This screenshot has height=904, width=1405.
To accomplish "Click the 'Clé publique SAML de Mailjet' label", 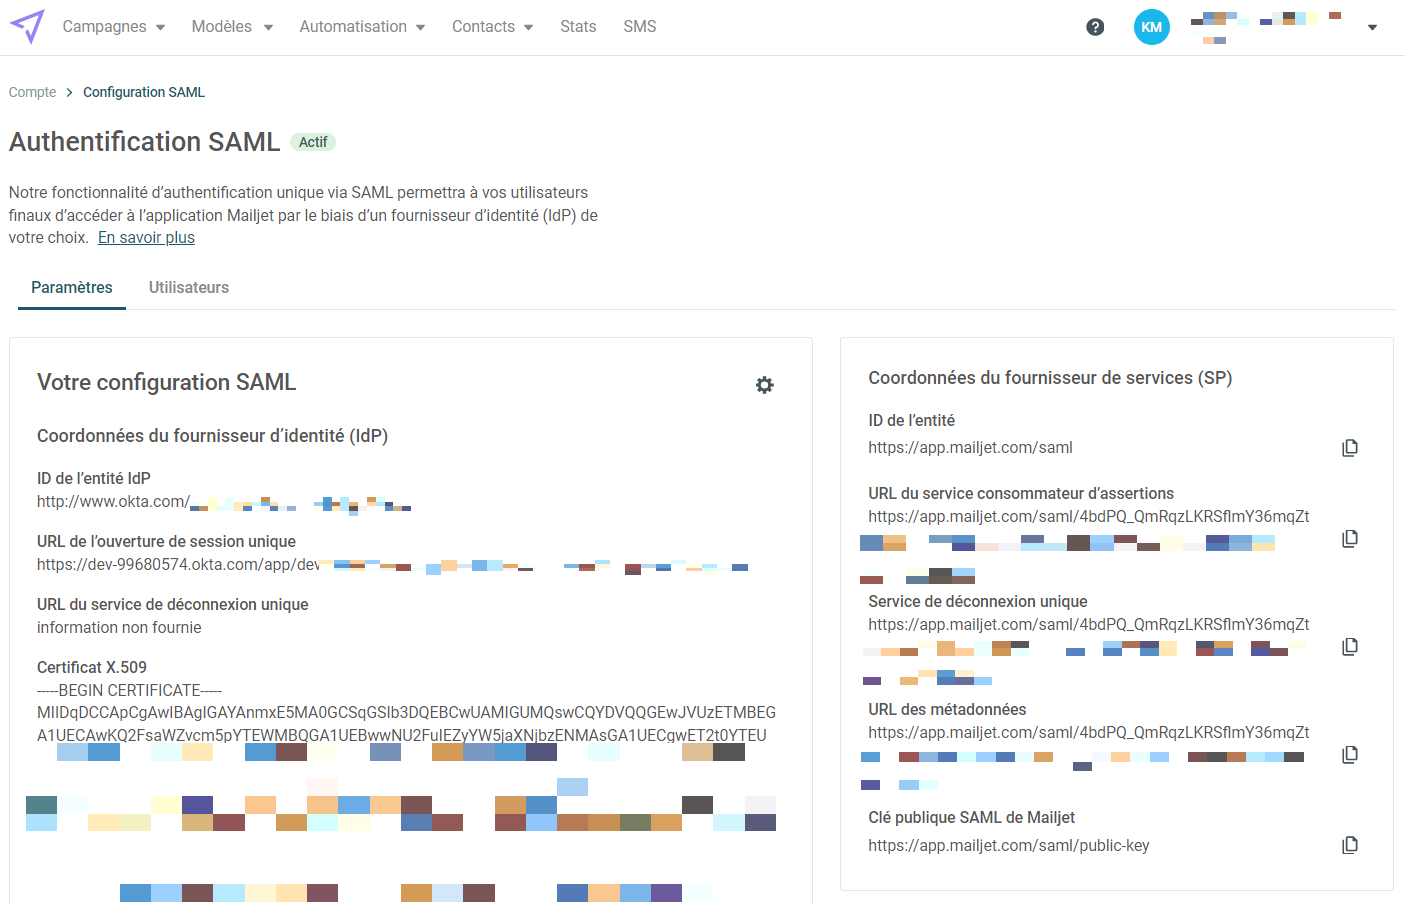I will [x=971, y=818].
